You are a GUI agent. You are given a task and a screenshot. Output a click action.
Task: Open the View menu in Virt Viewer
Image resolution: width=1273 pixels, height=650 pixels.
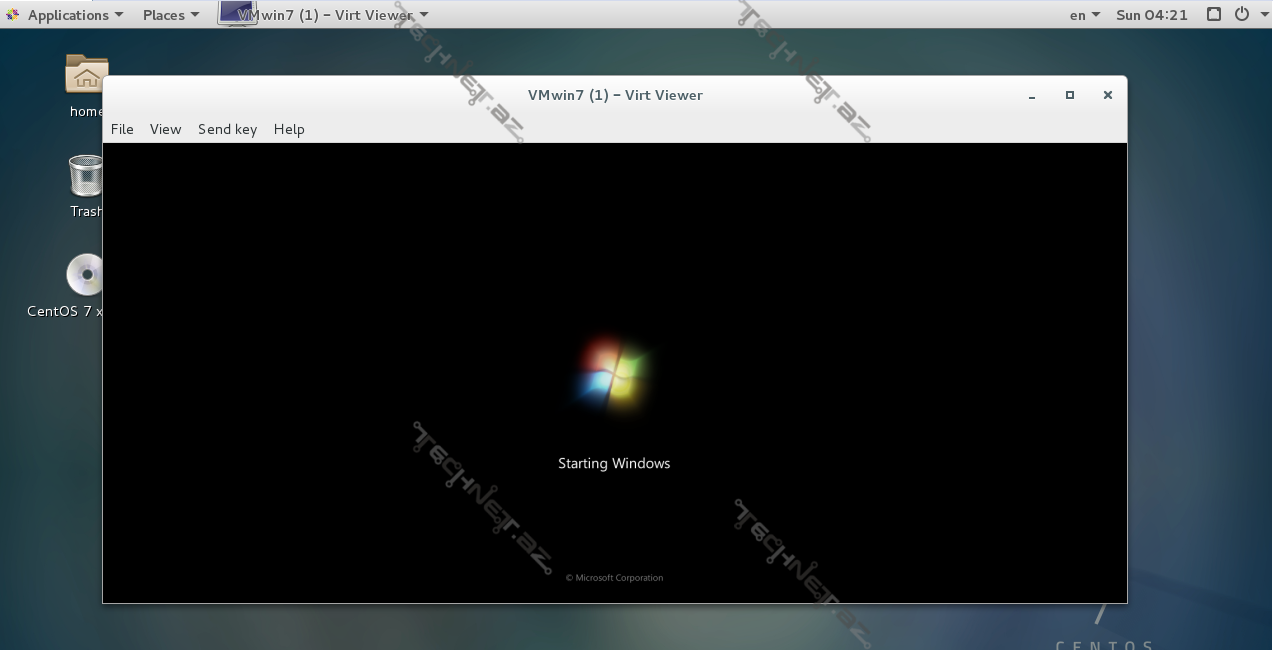(x=165, y=129)
